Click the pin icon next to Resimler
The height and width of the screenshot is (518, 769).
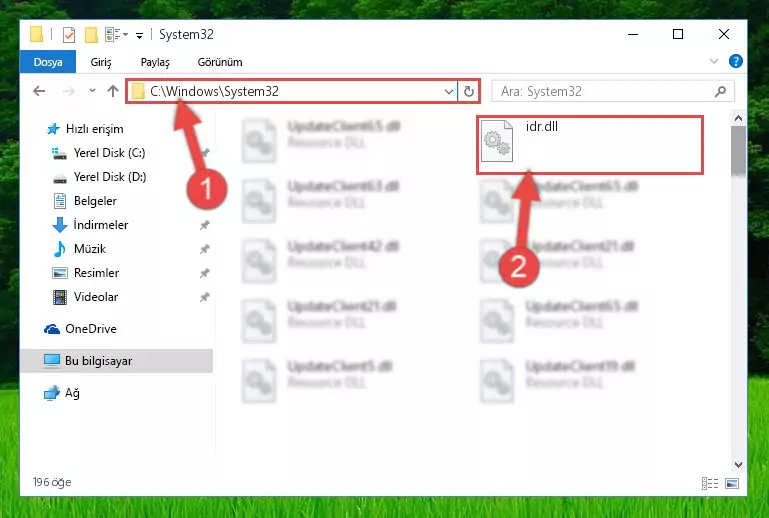205,273
